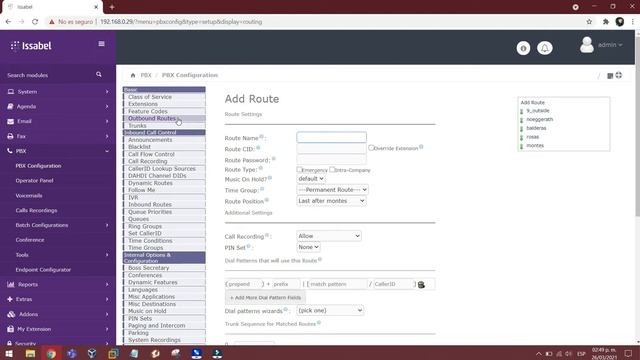Toggle the Override Extension checkbox
The width and height of the screenshot is (640, 360).
pos(371,148)
